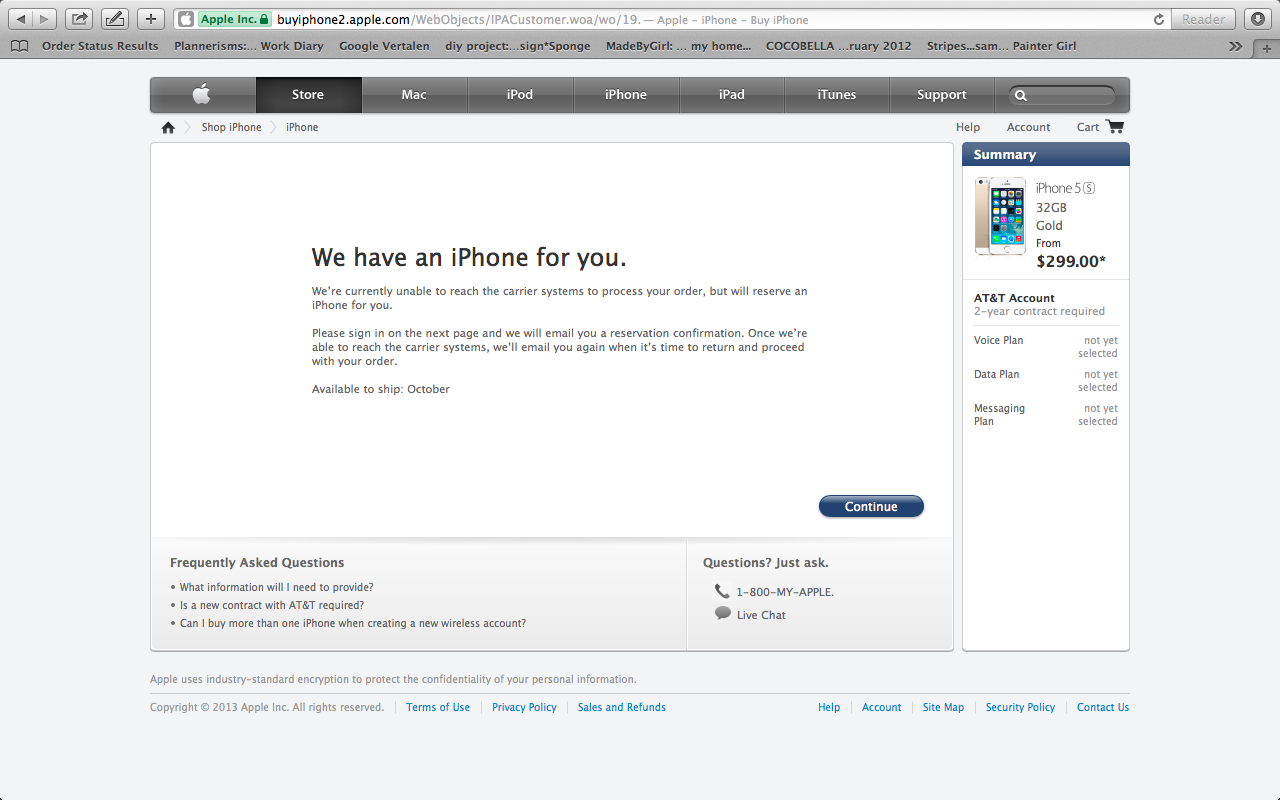Open the footer Account link
The image size is (1280, 800).
(x=882, y=707)
